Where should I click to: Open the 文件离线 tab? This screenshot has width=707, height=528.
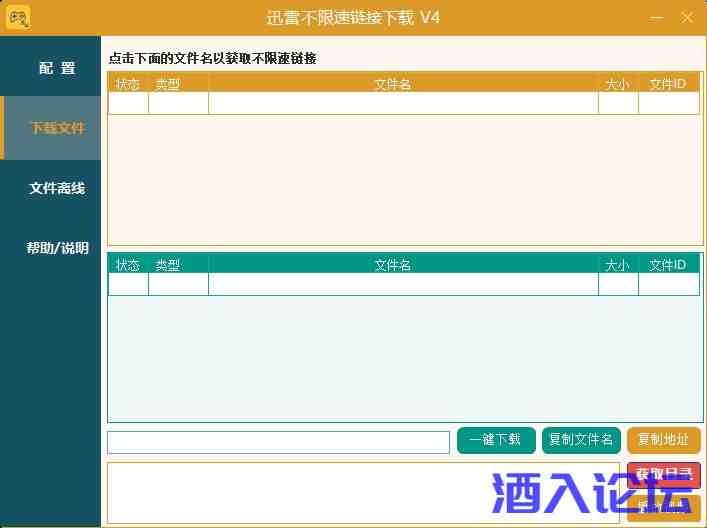50,188
